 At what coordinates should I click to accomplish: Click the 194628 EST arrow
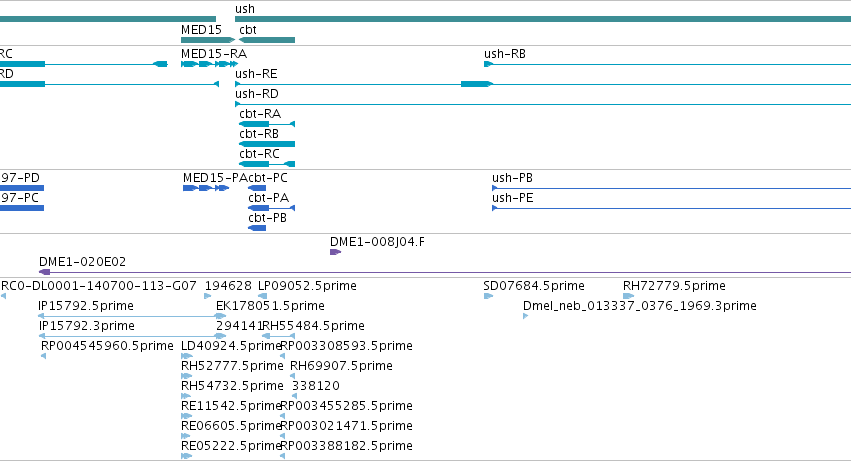pos(208,296)
